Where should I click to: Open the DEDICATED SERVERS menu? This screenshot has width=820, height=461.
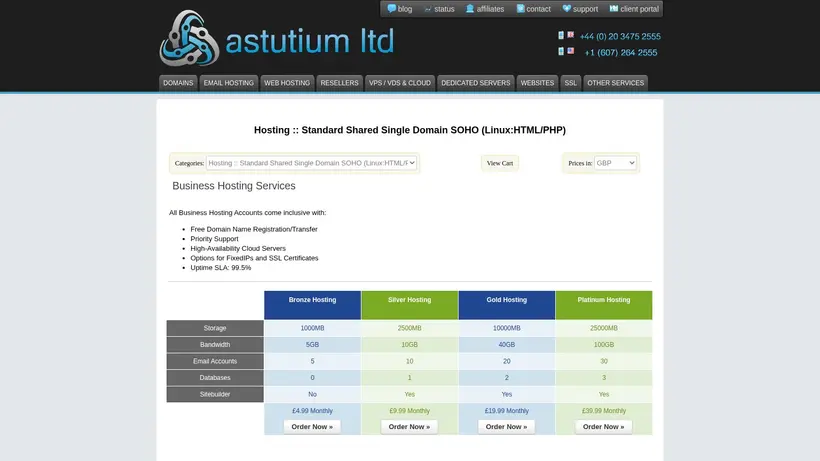[475, 83]
